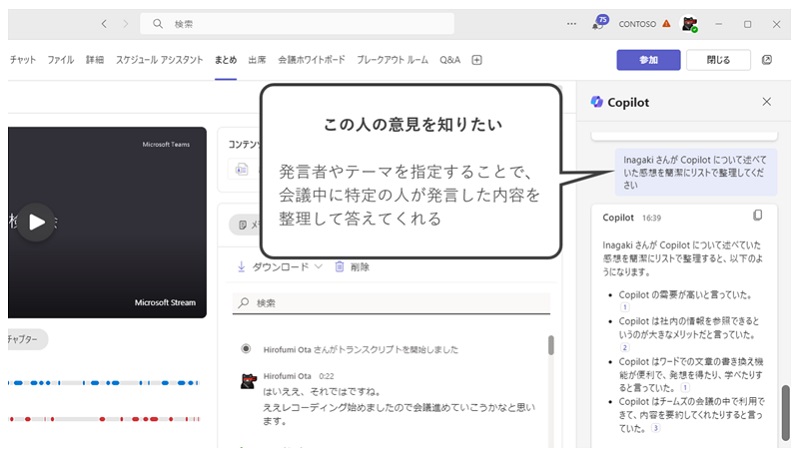Click the チャプター chip
This screenshot has width=800, height=460.
(x=28, y=339)
